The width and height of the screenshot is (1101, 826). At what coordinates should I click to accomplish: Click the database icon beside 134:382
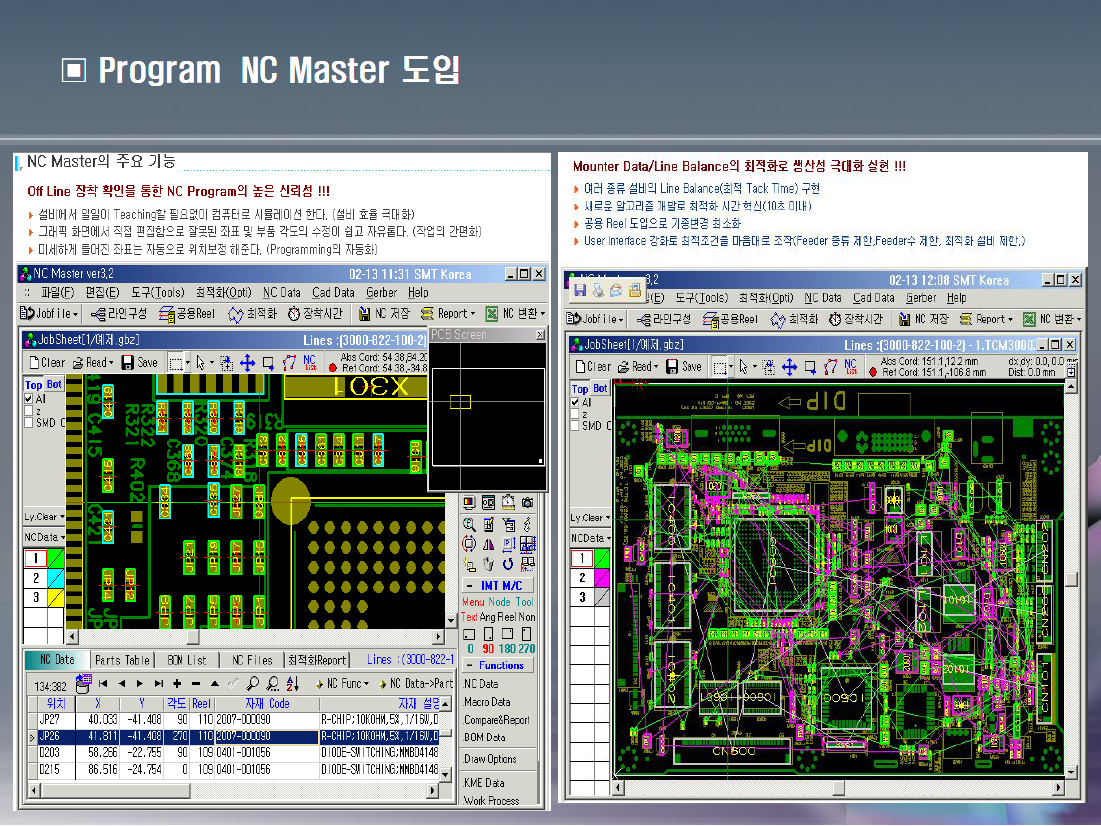[83, 684]
